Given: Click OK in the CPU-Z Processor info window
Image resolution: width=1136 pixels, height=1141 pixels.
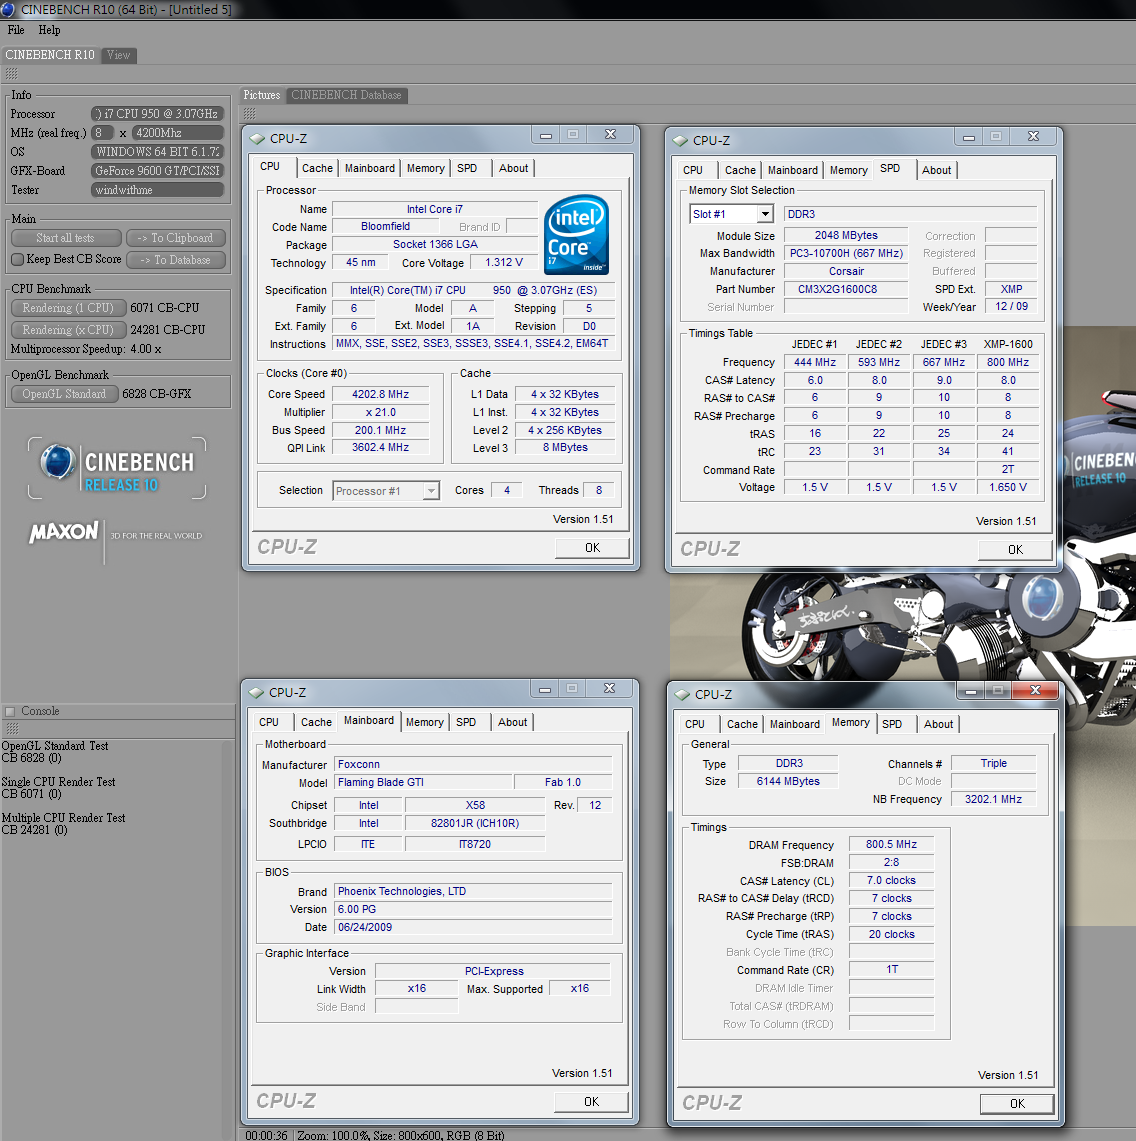Looking at the screenshot, I should [592, 548].
